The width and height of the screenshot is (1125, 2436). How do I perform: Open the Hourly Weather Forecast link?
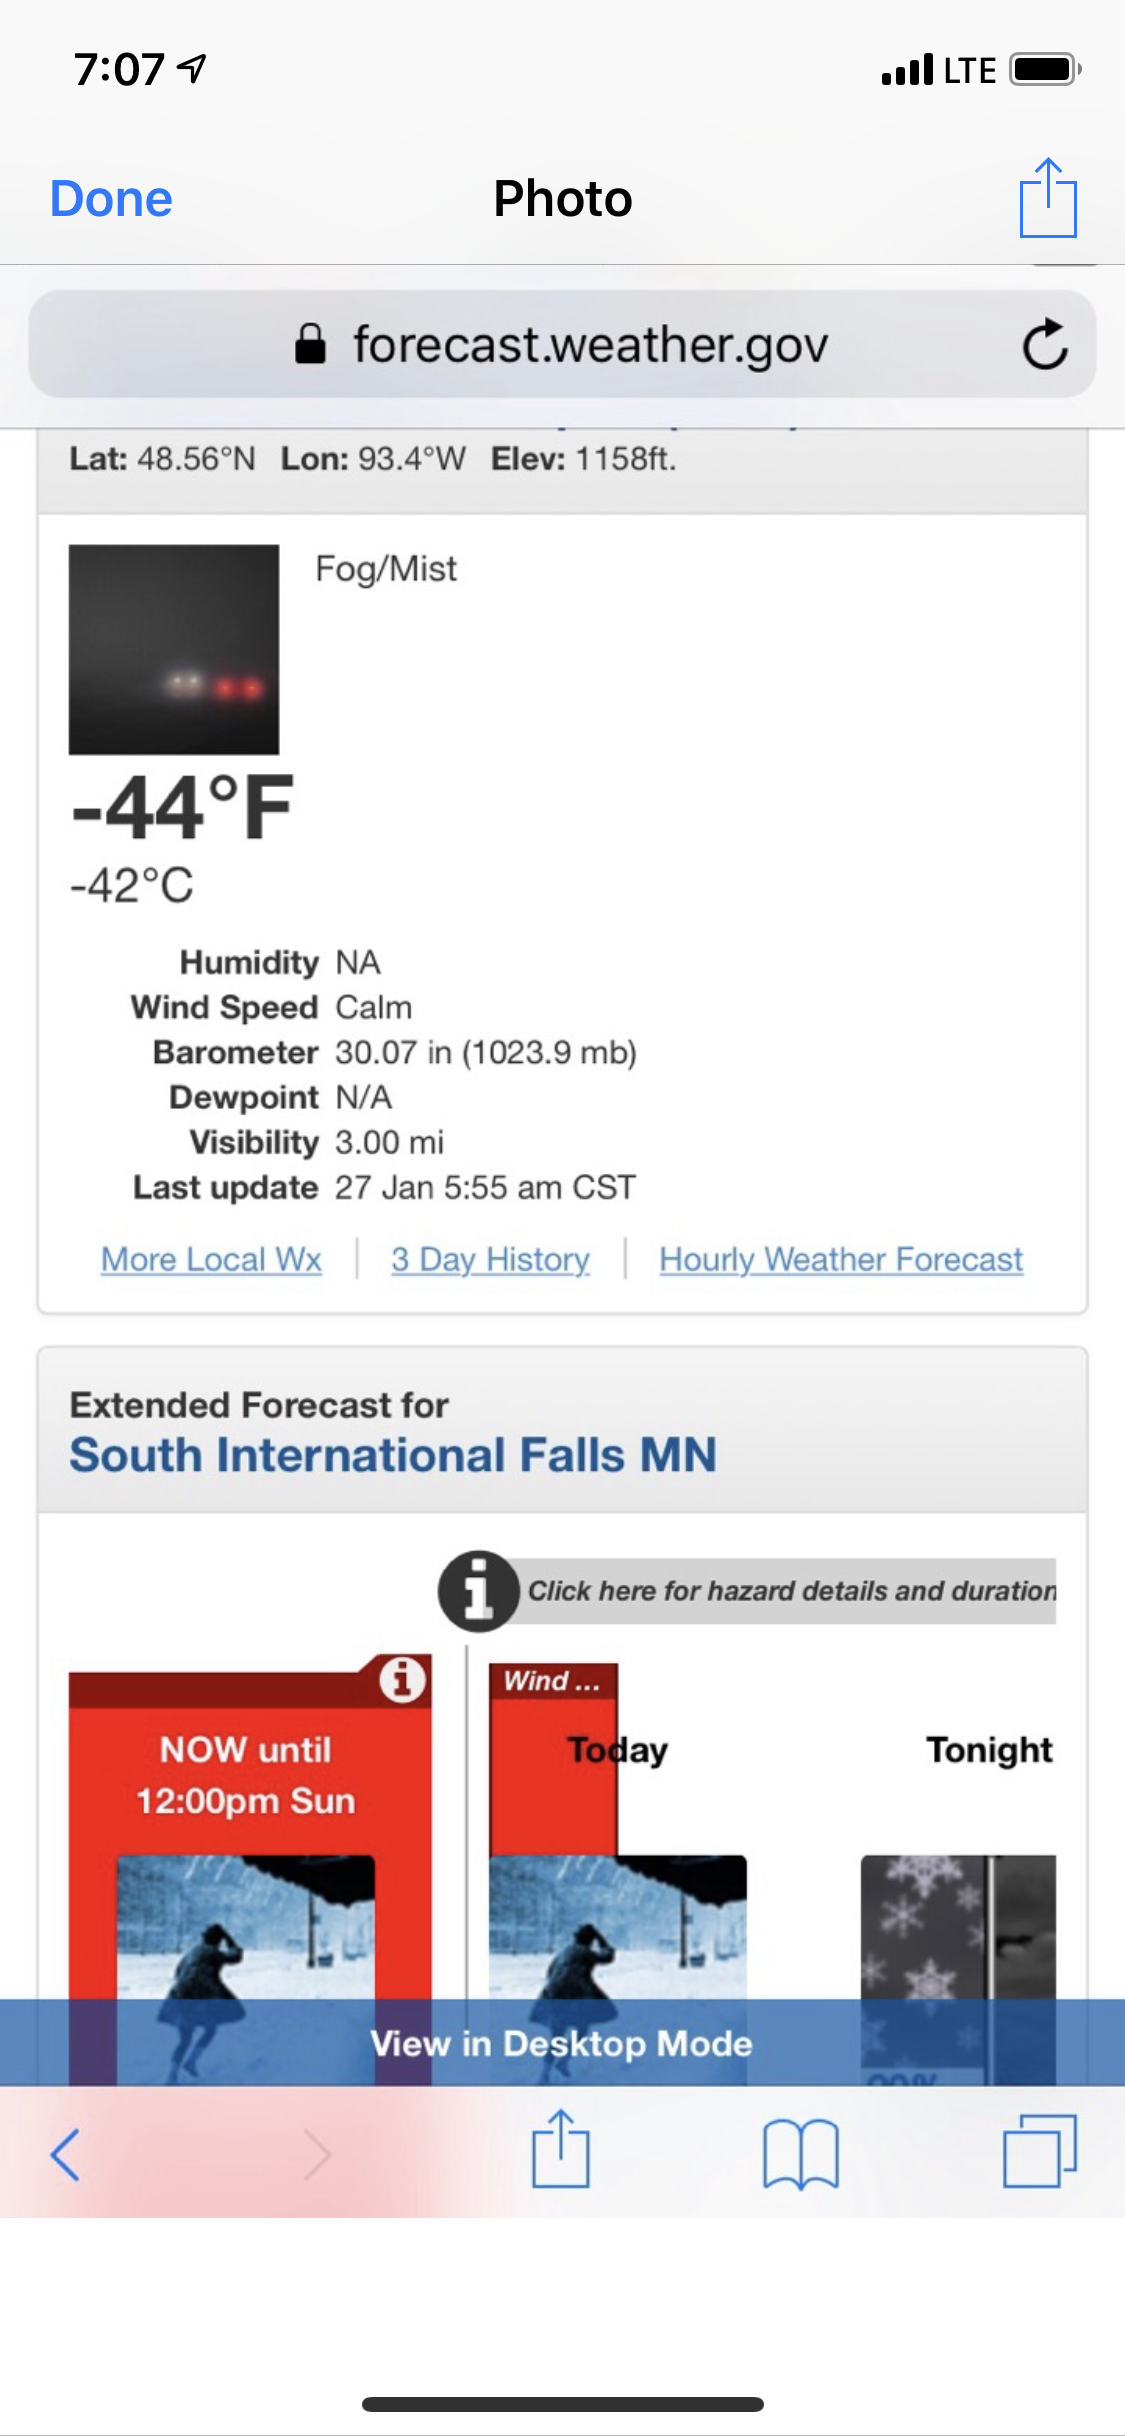coord(840,1259)
